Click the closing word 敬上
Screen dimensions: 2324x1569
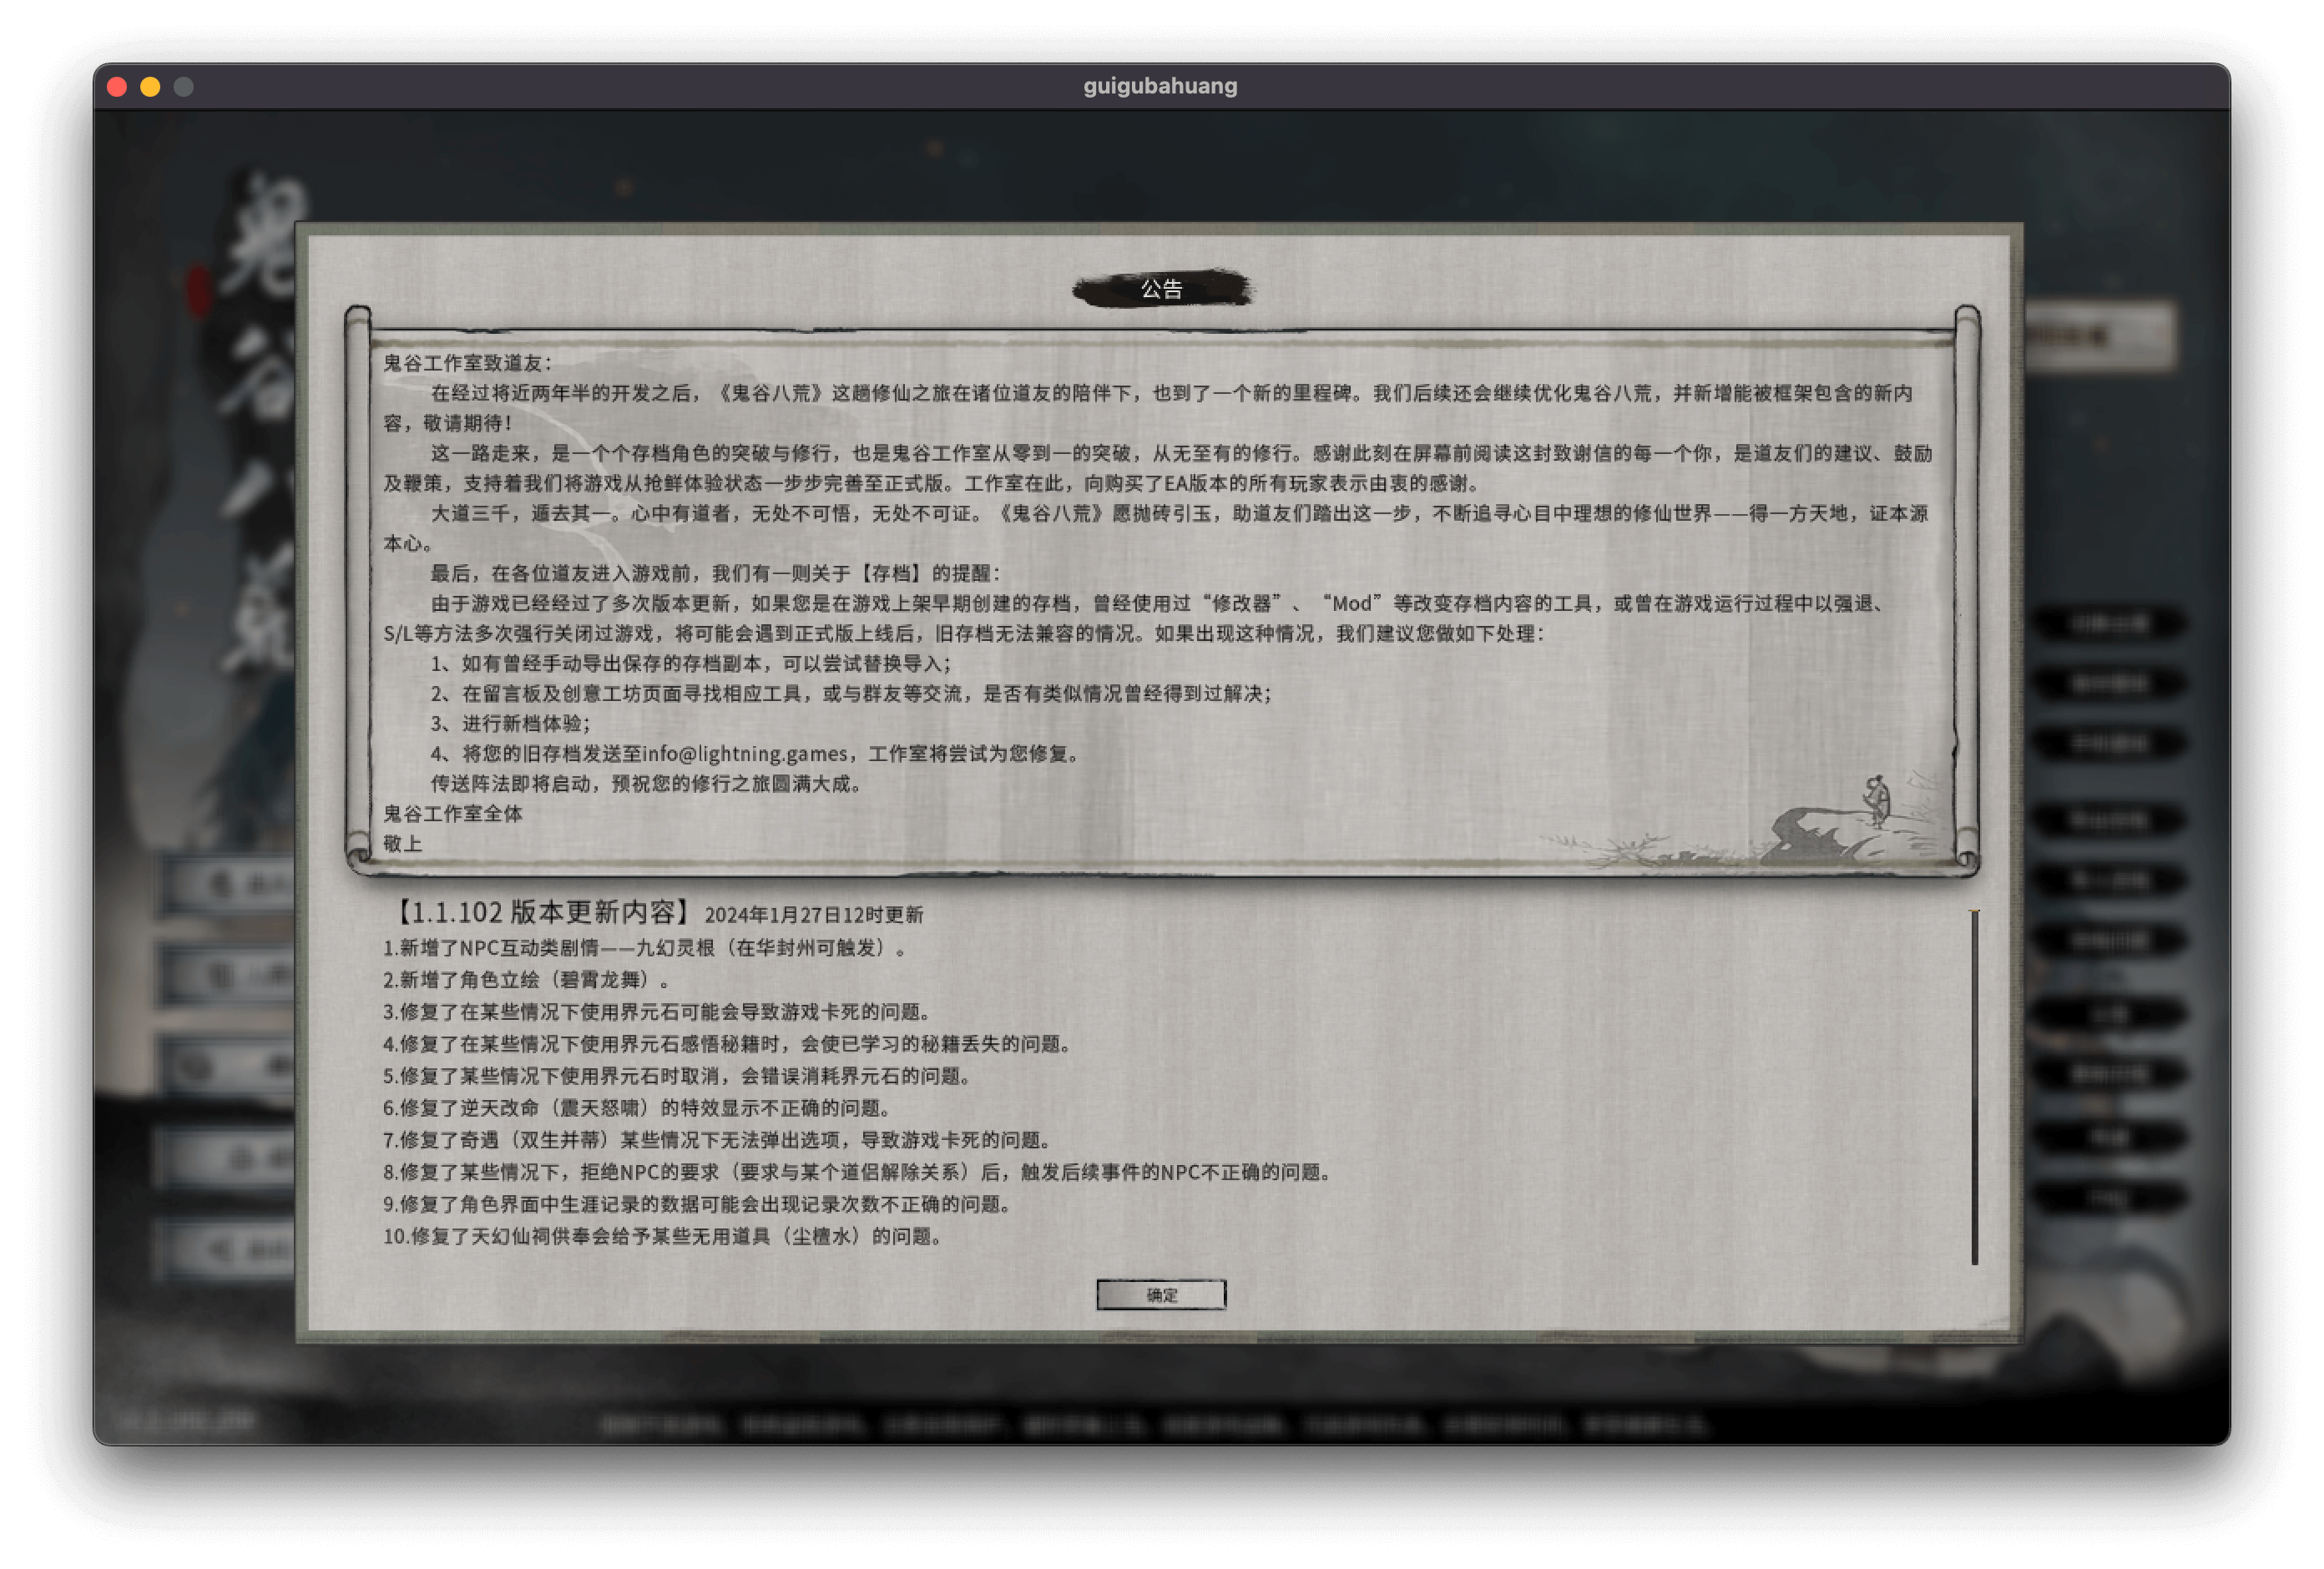(x=403, y=843)
